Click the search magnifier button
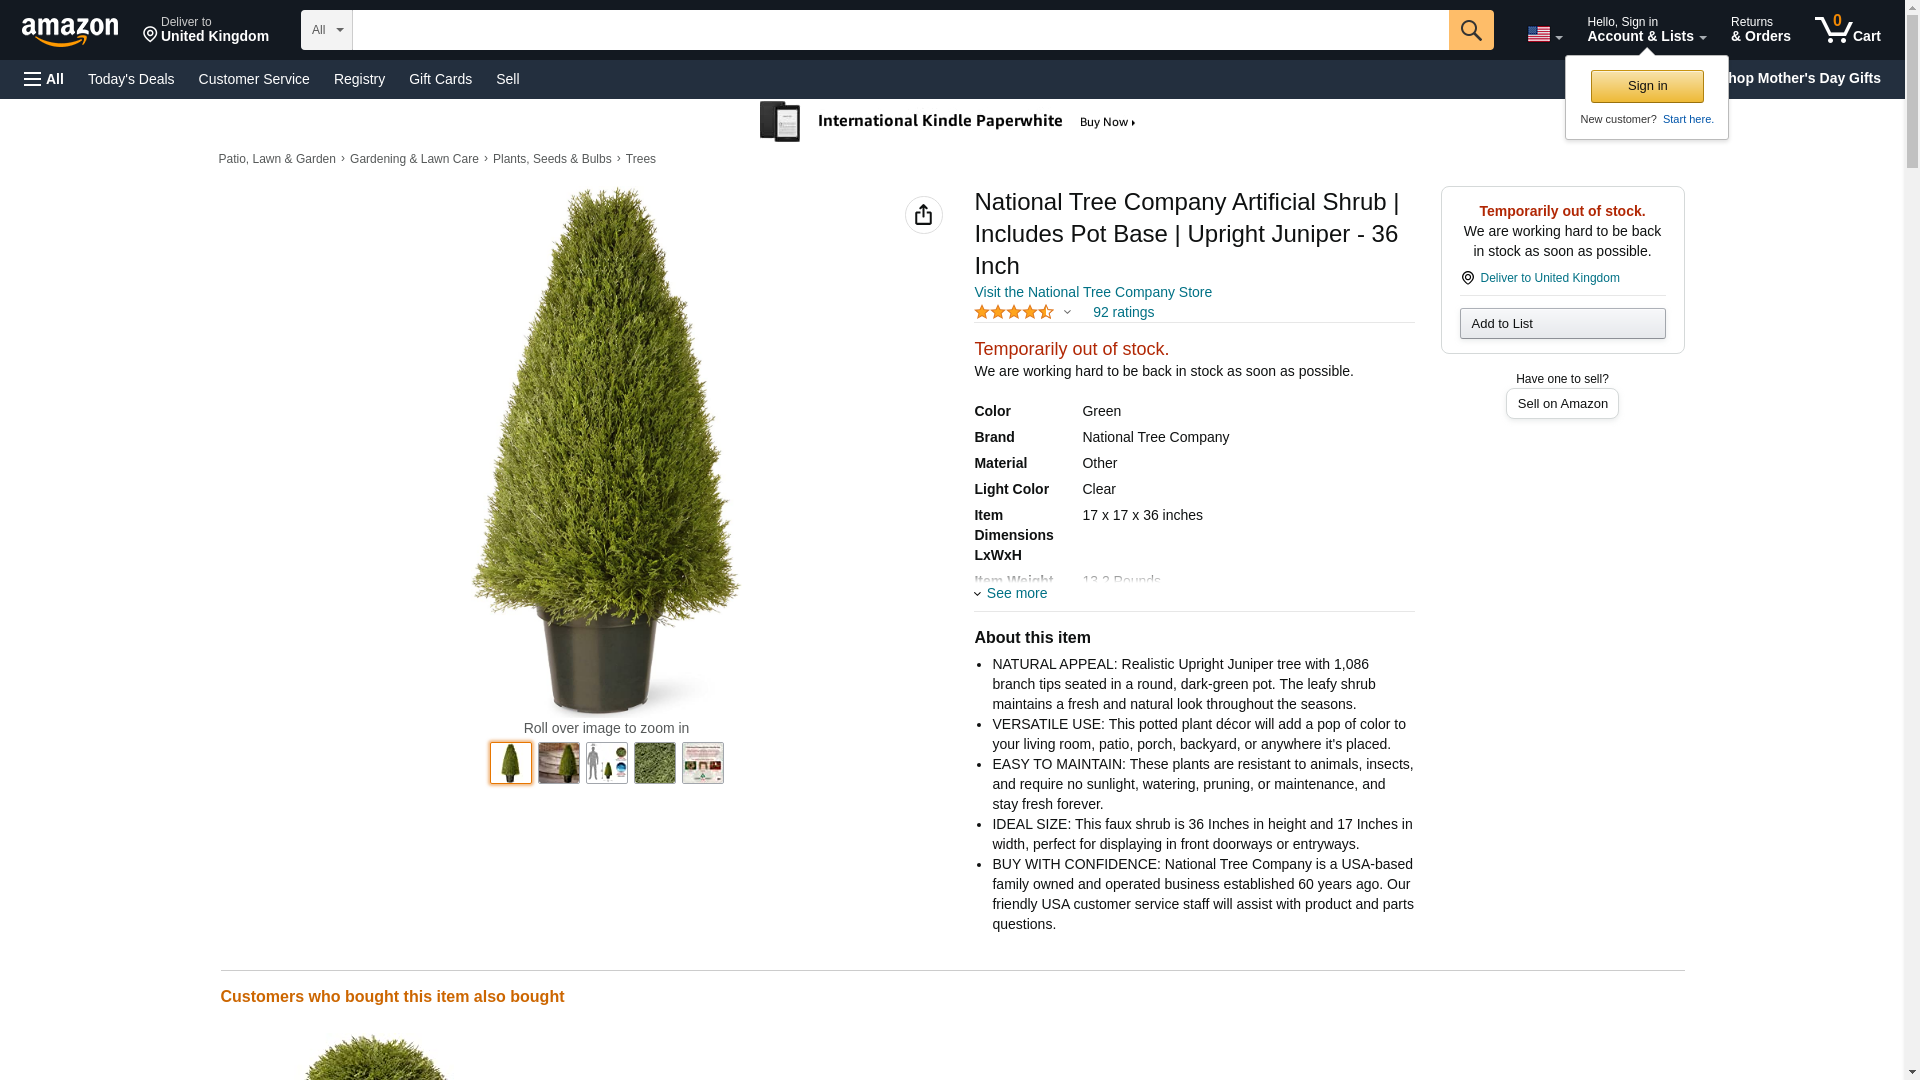1920x1080 pixels. [x=1470, y=30]
